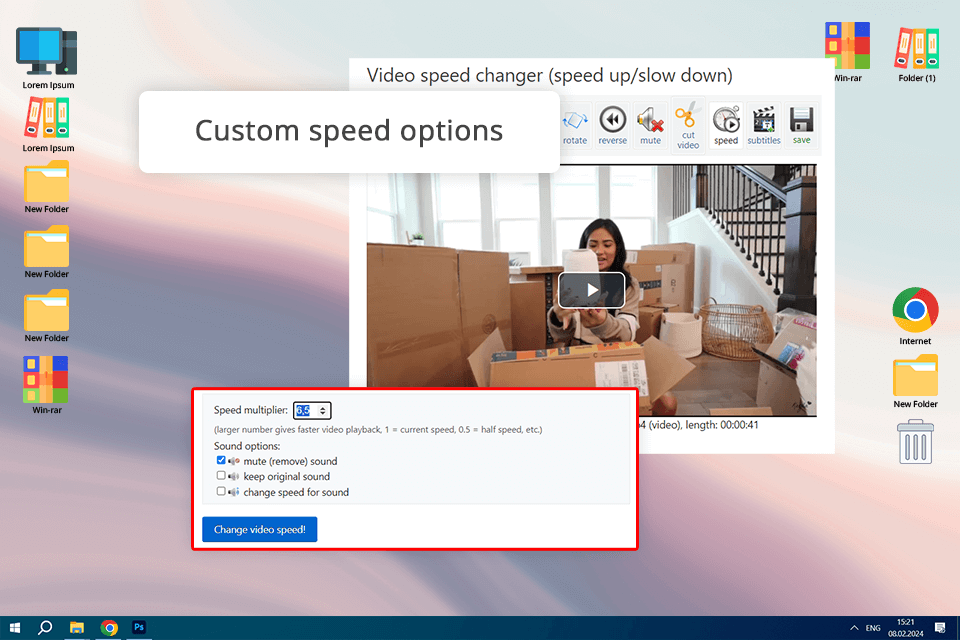Viewport: 960px width, 640px height.
Task: Open the lowest New Folder in left column
Action: [47, 316]
